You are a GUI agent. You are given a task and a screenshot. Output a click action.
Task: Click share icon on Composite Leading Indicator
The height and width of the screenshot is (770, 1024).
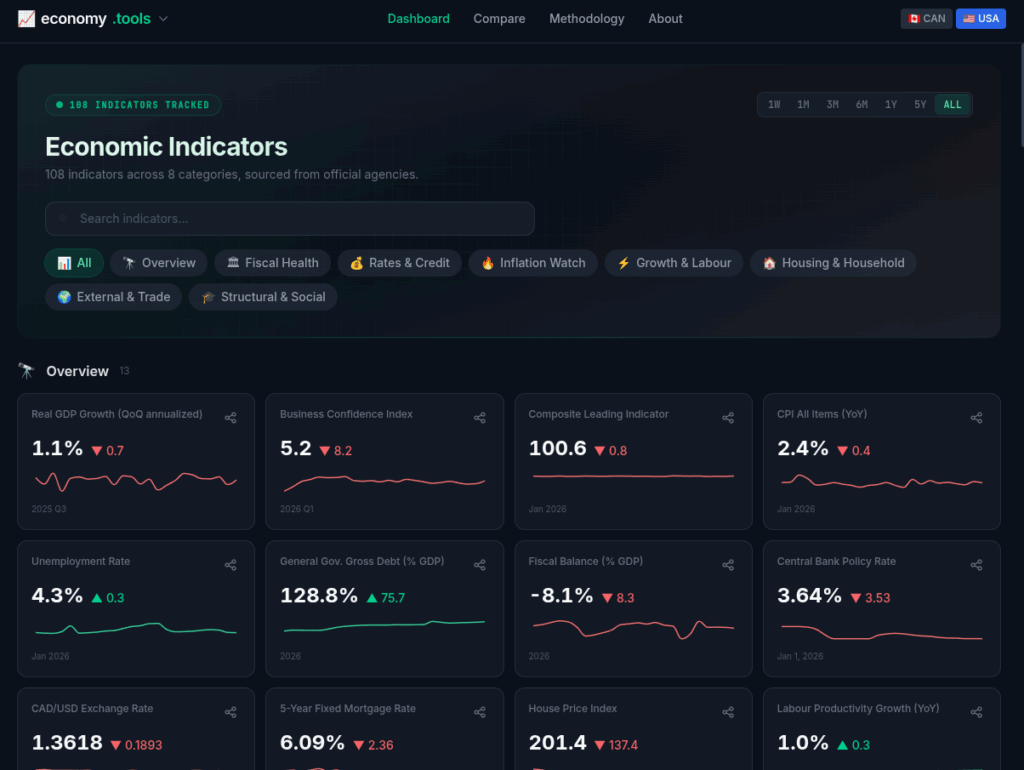(728, 418)
